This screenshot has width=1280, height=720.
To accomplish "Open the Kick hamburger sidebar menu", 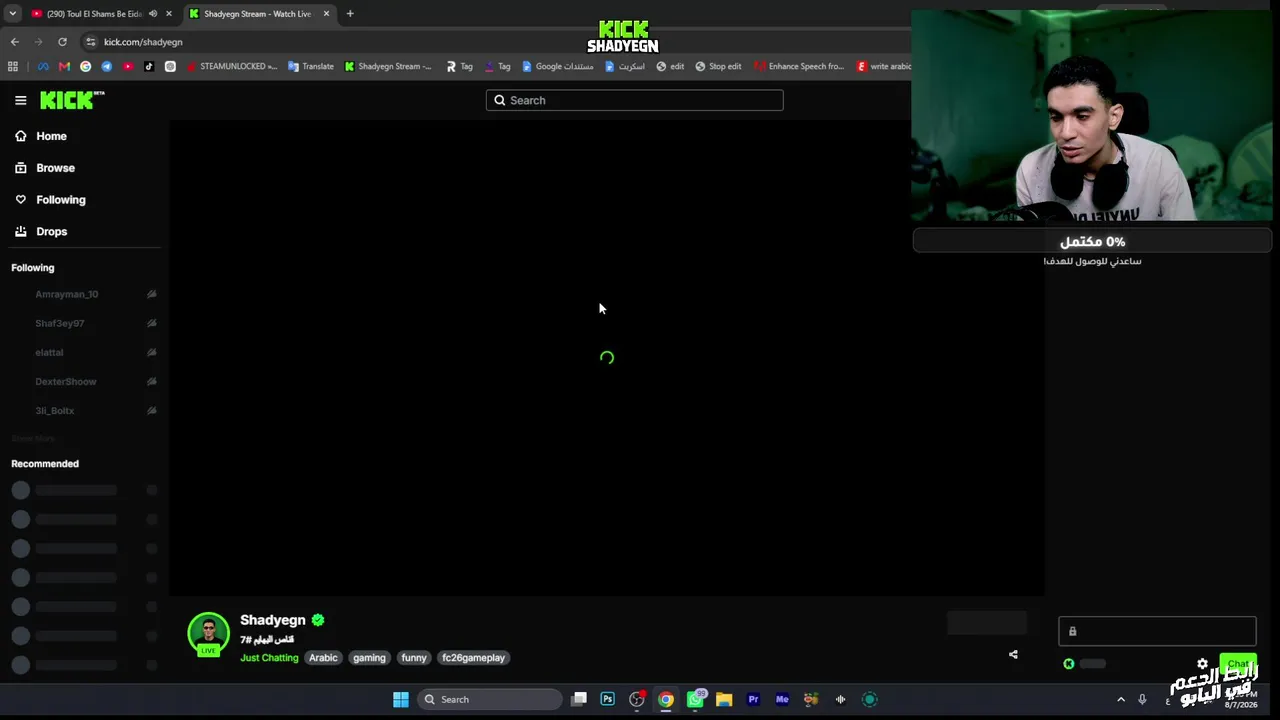I will [x=20, y=100].
